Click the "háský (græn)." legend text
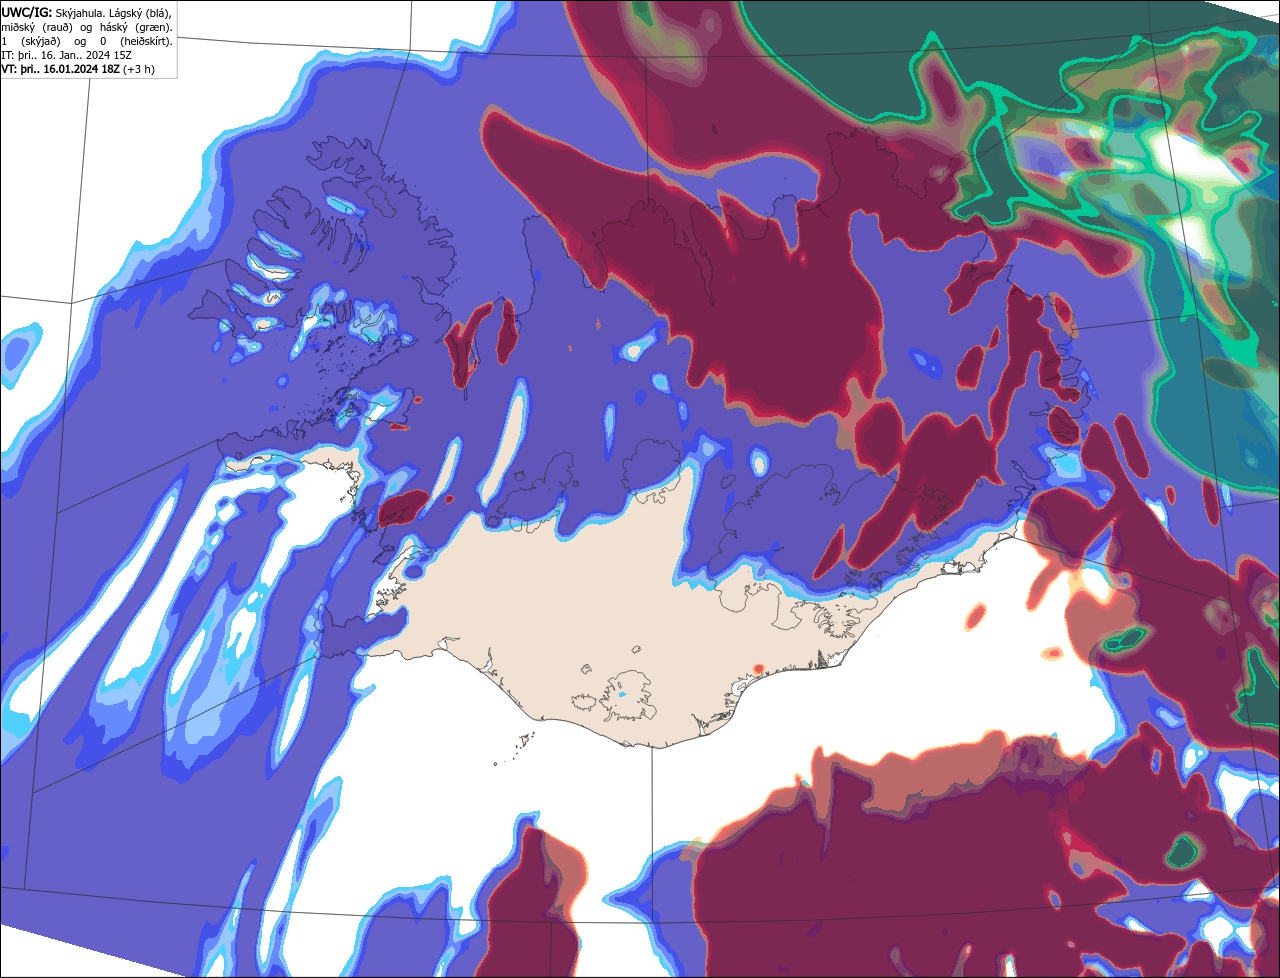This screenshot has width=1280, height=978. coord(136,28)
